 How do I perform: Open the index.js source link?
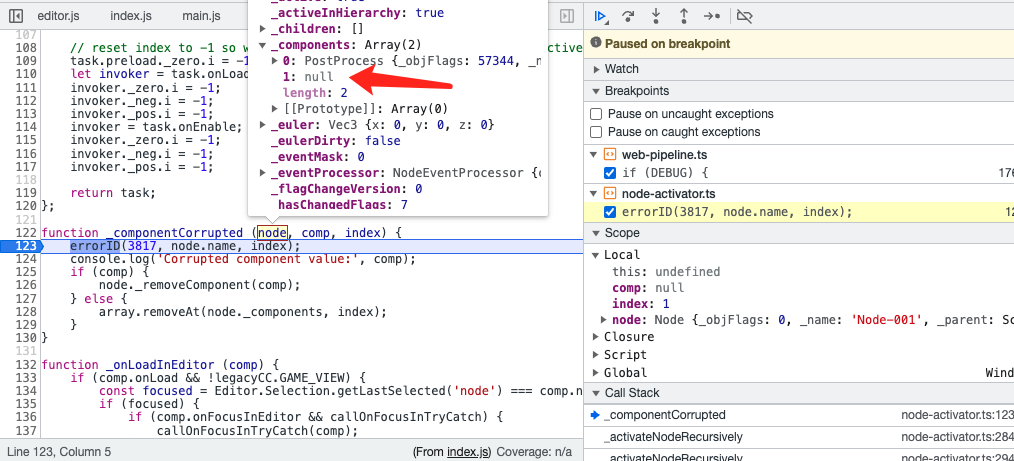[468, 452]
